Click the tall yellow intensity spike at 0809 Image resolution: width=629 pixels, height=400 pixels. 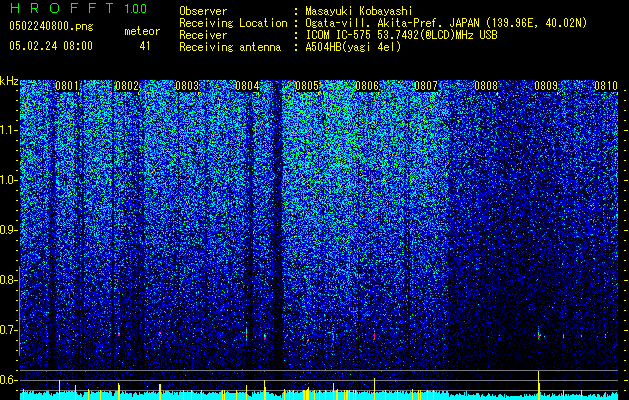[x=538, y=385]
